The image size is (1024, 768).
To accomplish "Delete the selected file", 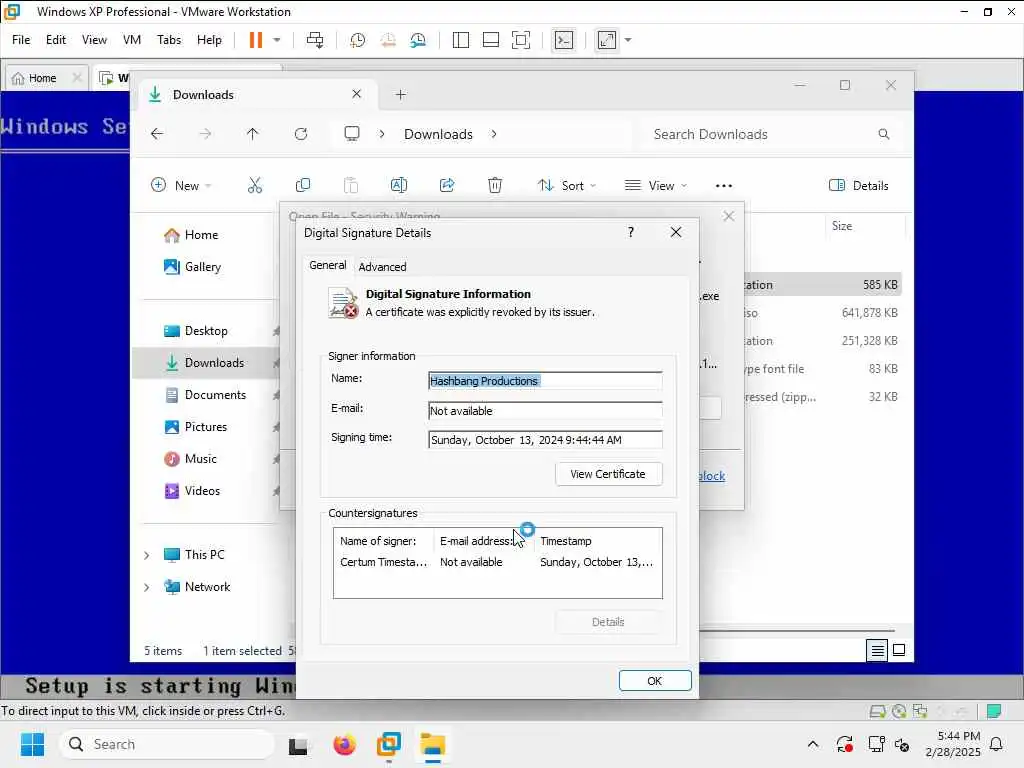I will 495,185.
